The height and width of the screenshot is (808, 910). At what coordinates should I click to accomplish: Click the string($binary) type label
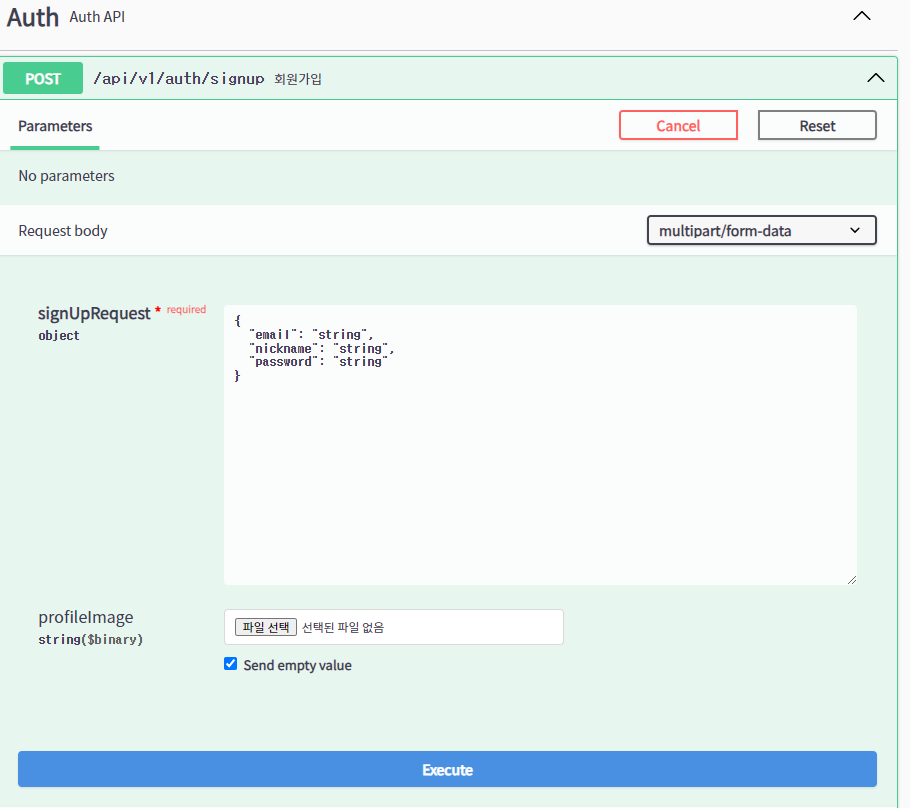(91, 640)
